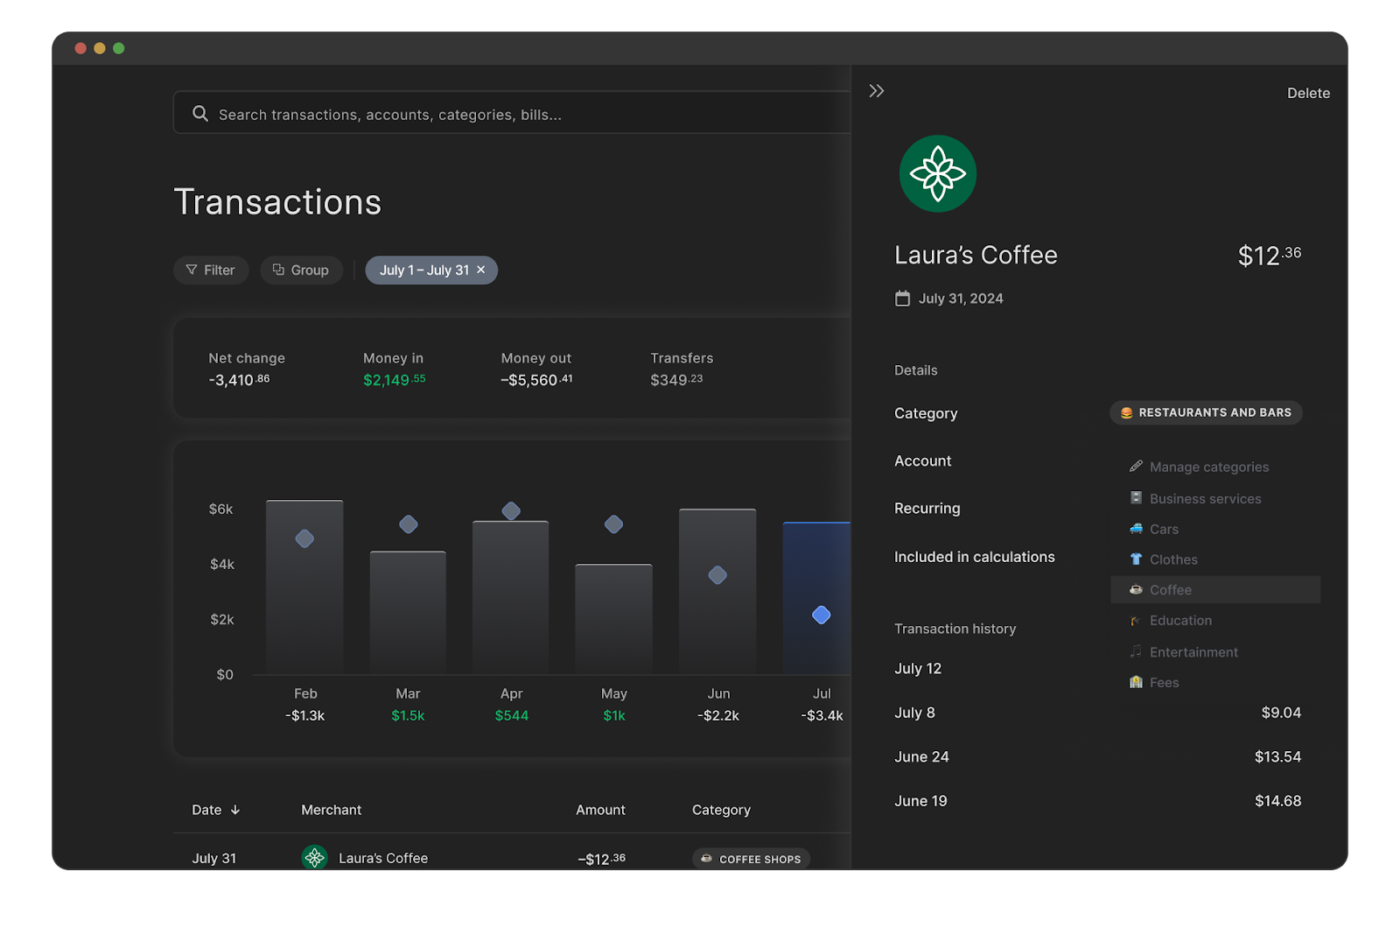This screenshot has height=935, width=1400.
Task: Click the Entertainment music note icon
Action: click(1136, 651)
